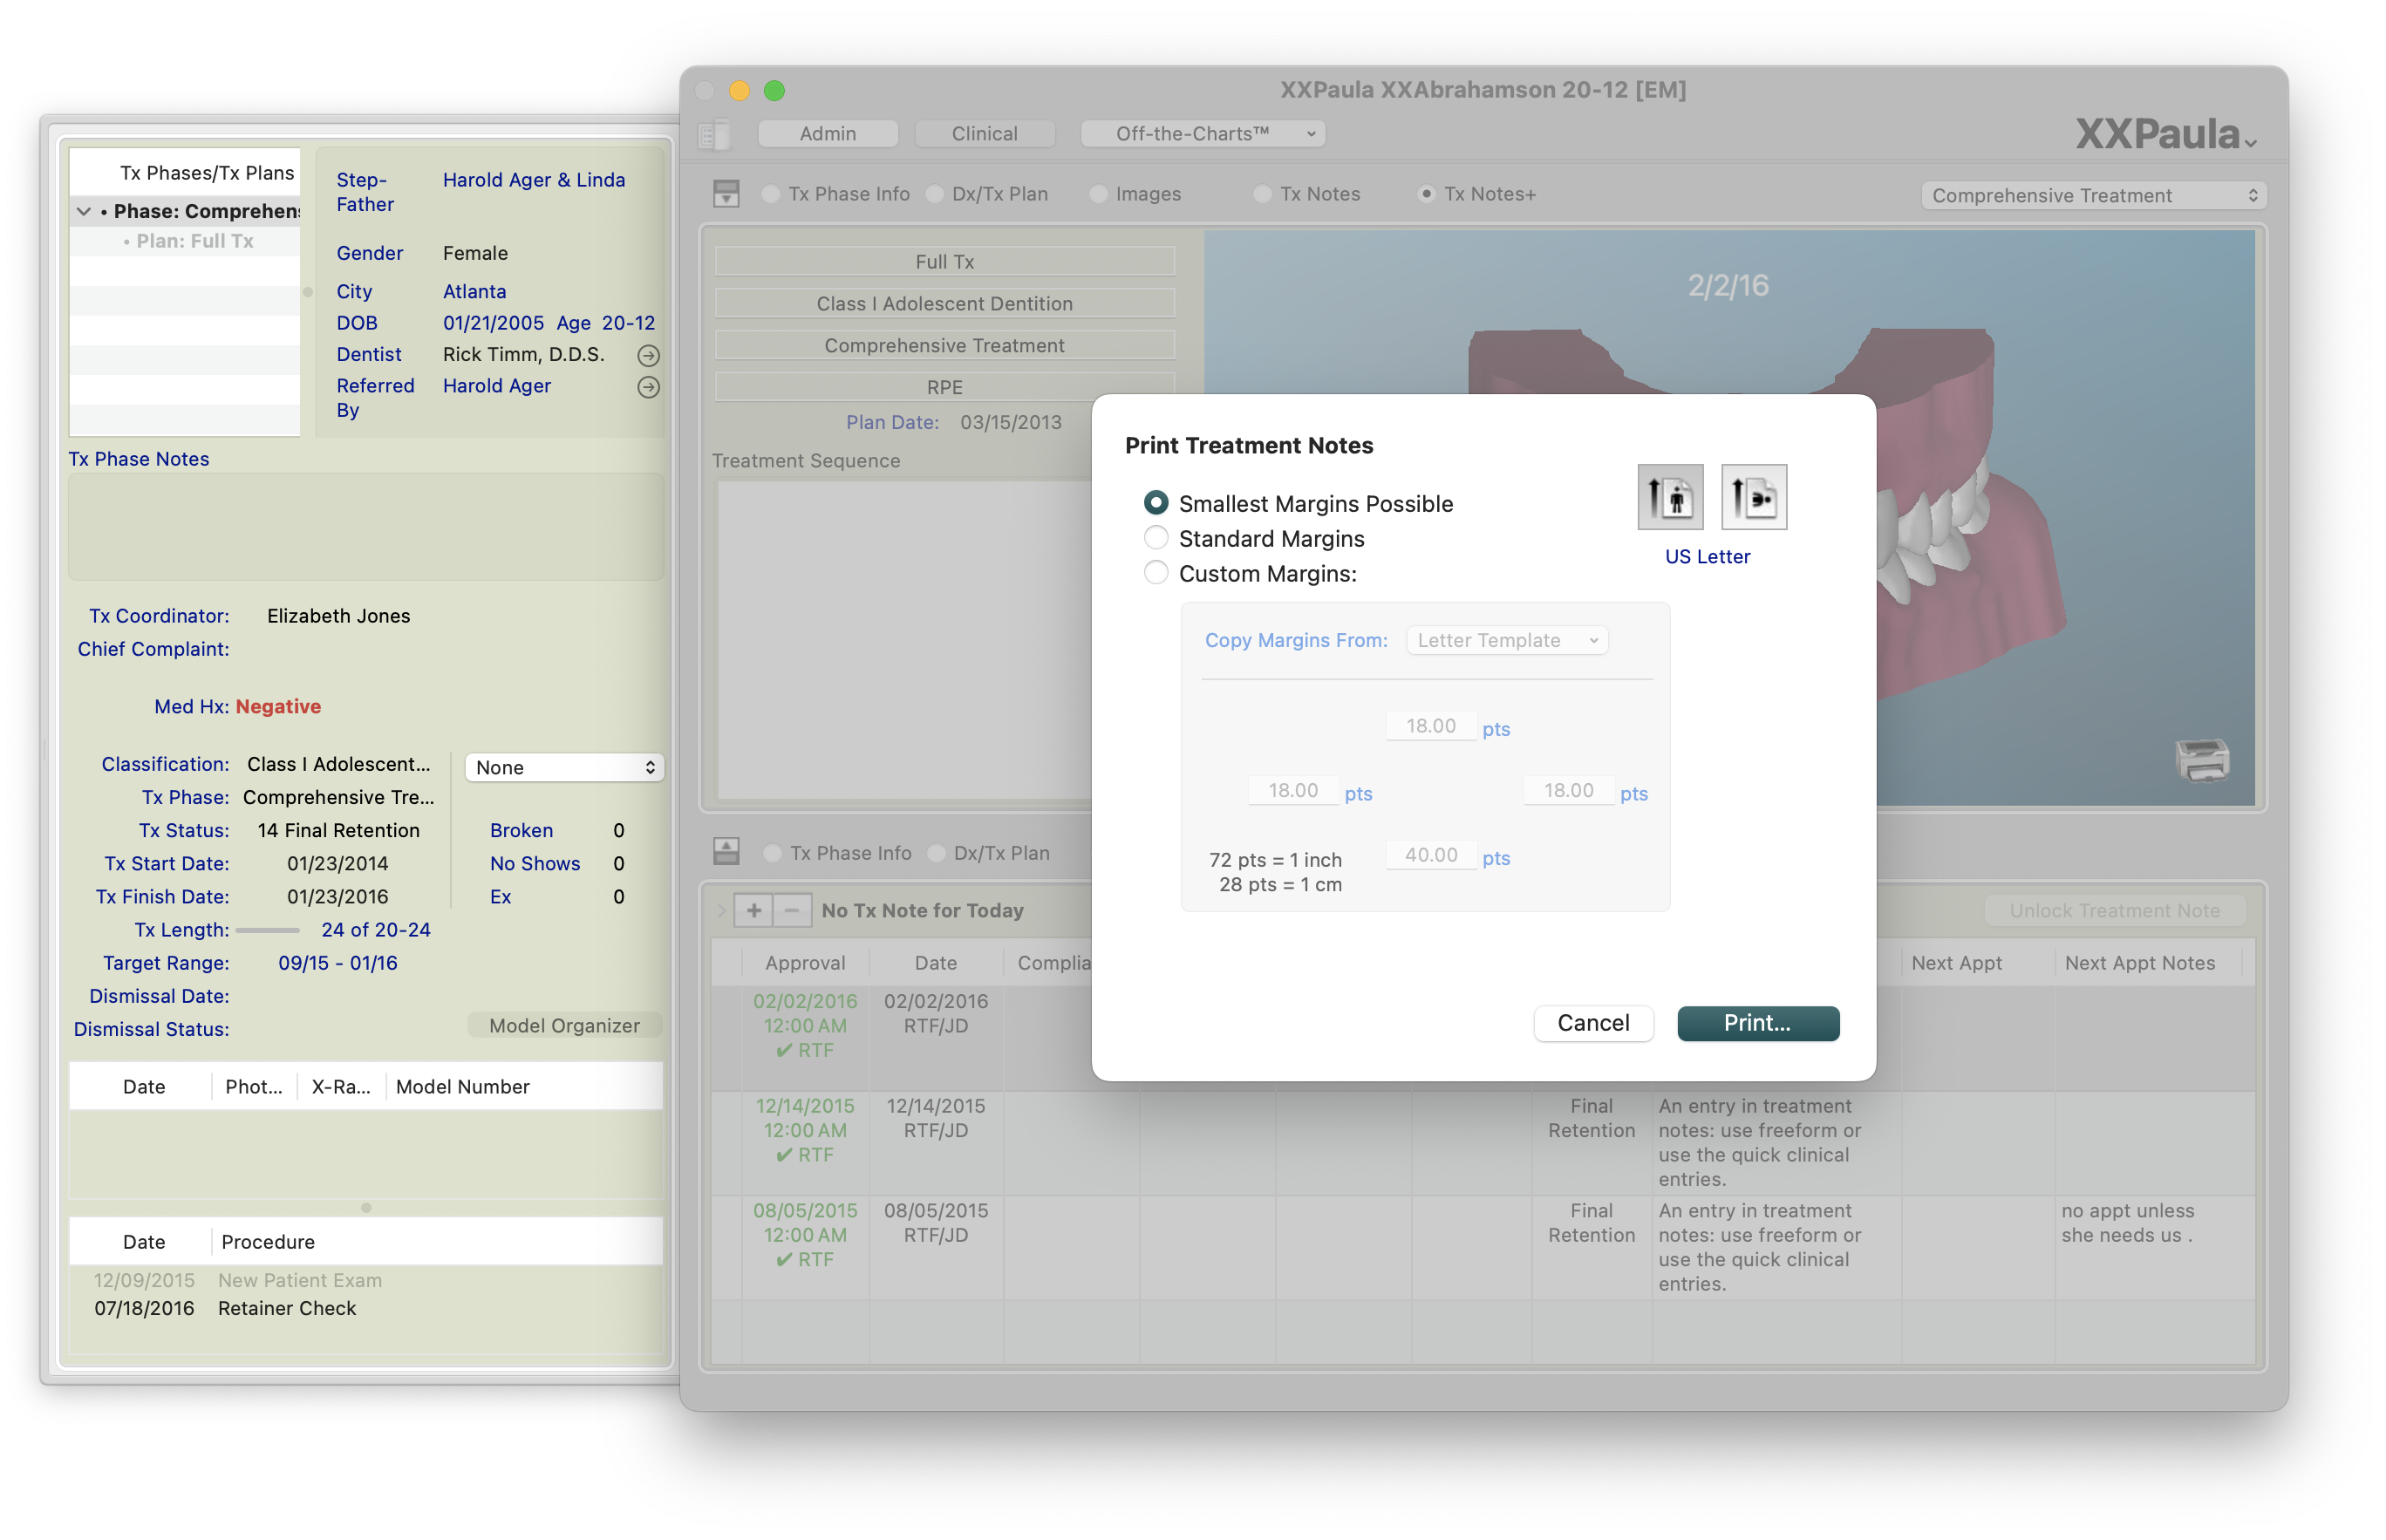Click the sidebar panel toggle icon
2386x1540 pixels.
click(714, 134)
